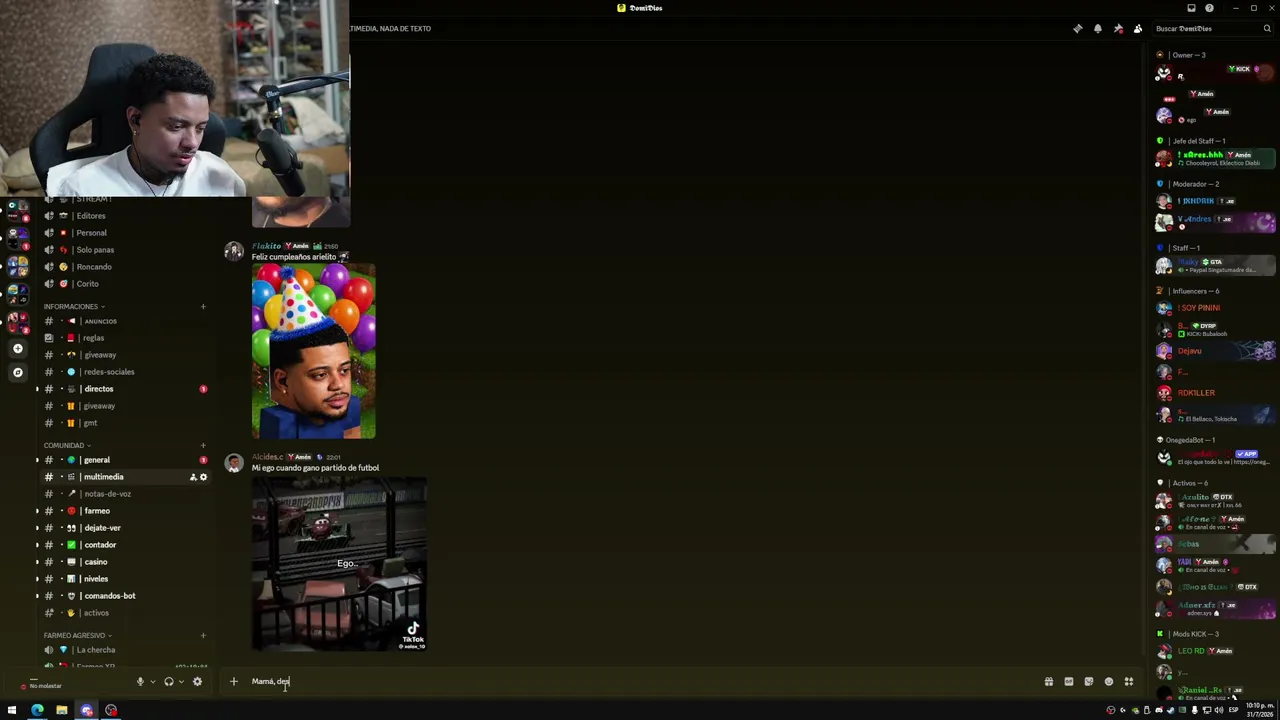Screen dimensions: 1280x720
Task: Open the Windows Start menu
Action: (x=12, y=711)
